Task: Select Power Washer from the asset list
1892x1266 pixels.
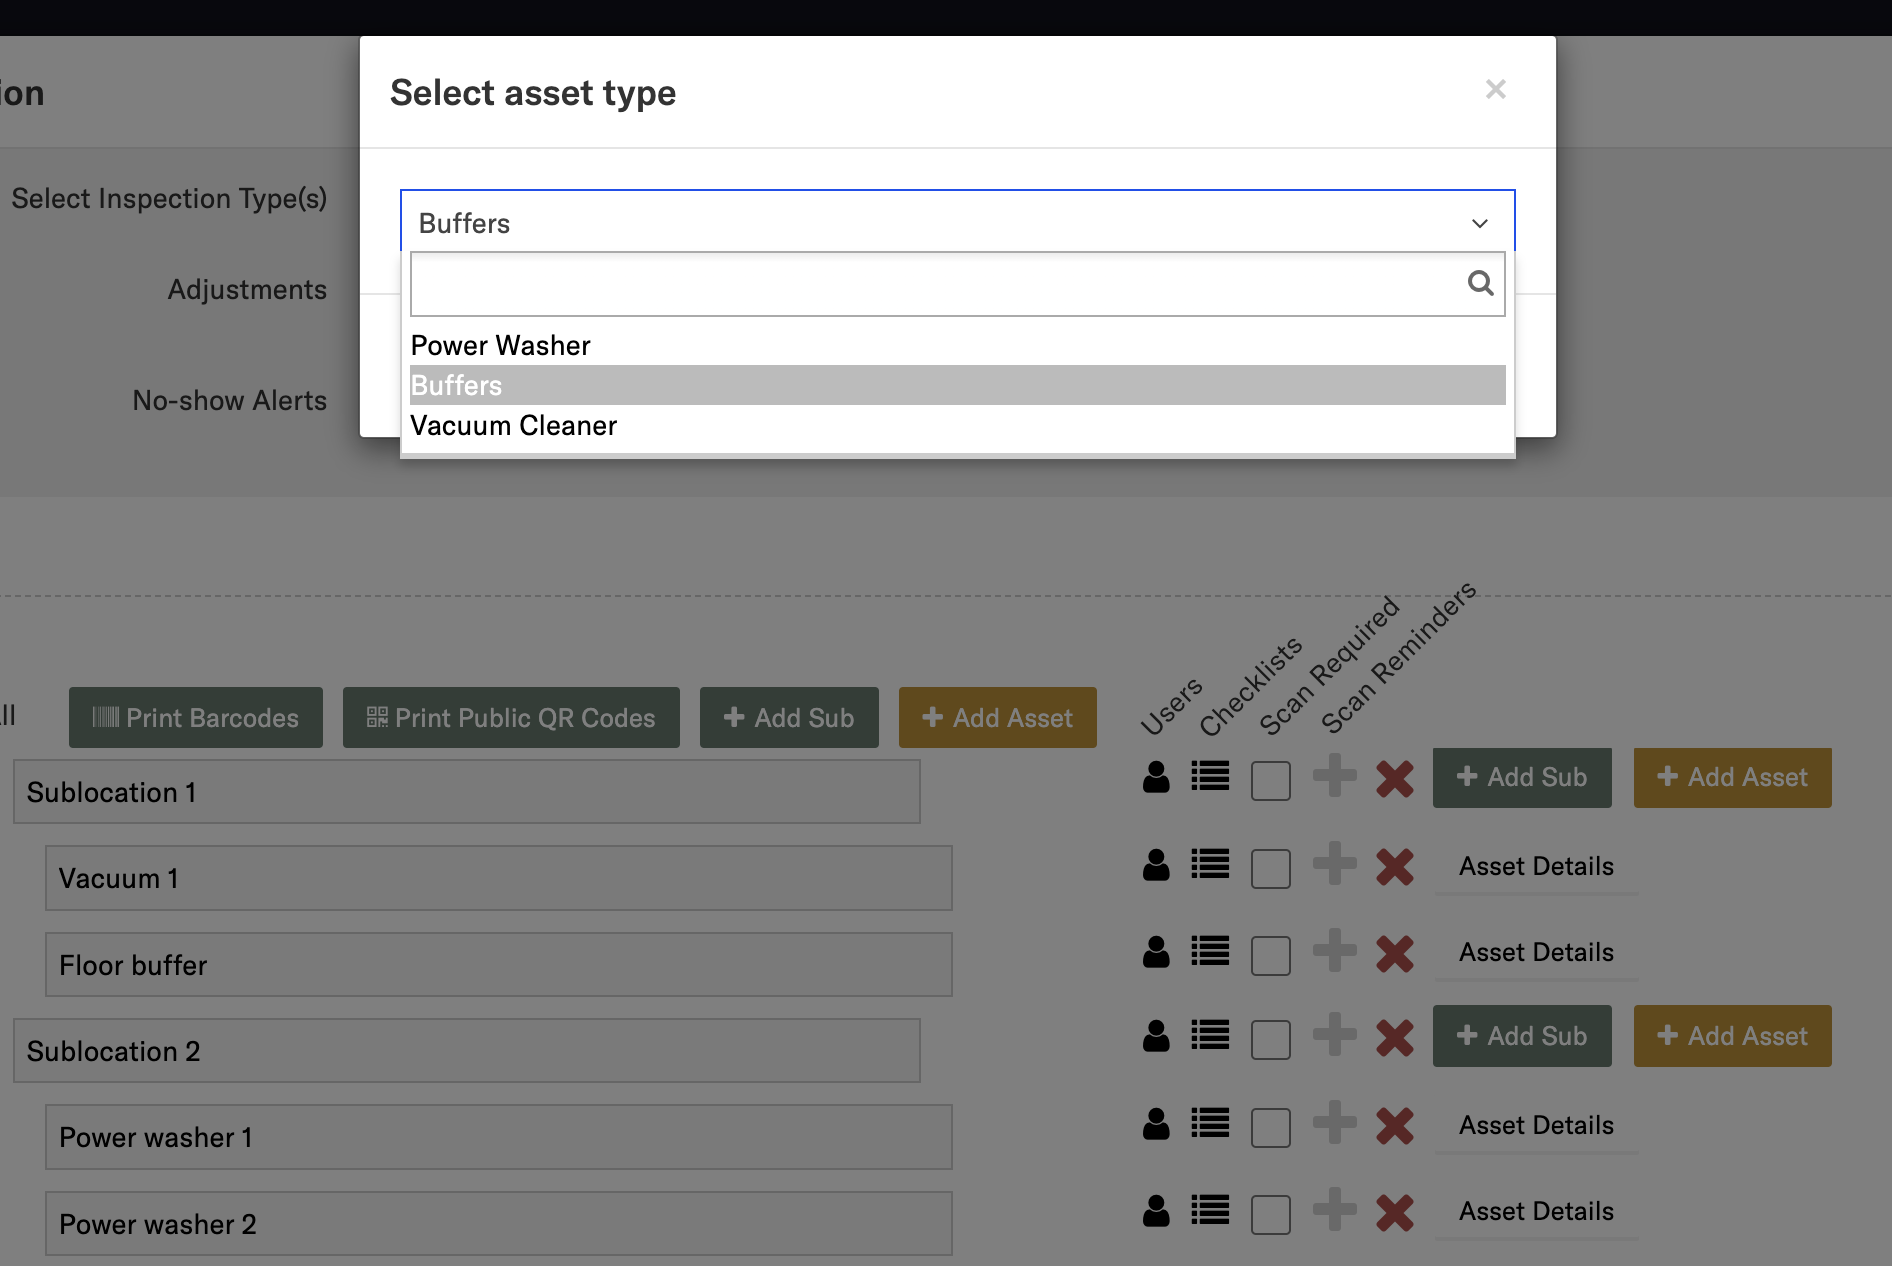Action: coord(500,346)
